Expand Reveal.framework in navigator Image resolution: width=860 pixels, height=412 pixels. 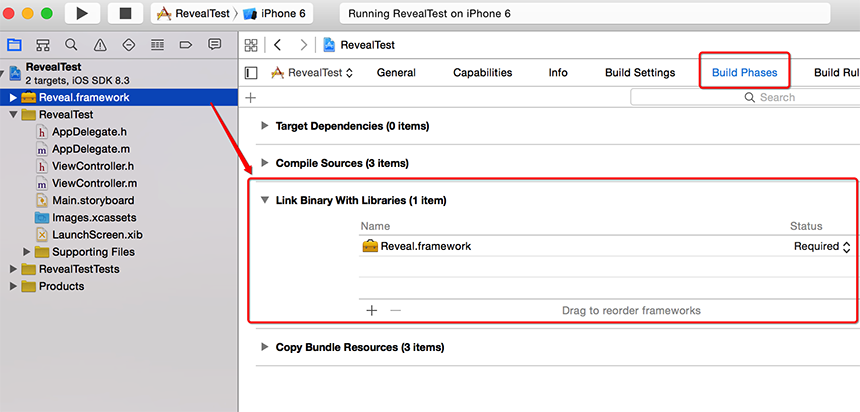(x=13, y=98)
